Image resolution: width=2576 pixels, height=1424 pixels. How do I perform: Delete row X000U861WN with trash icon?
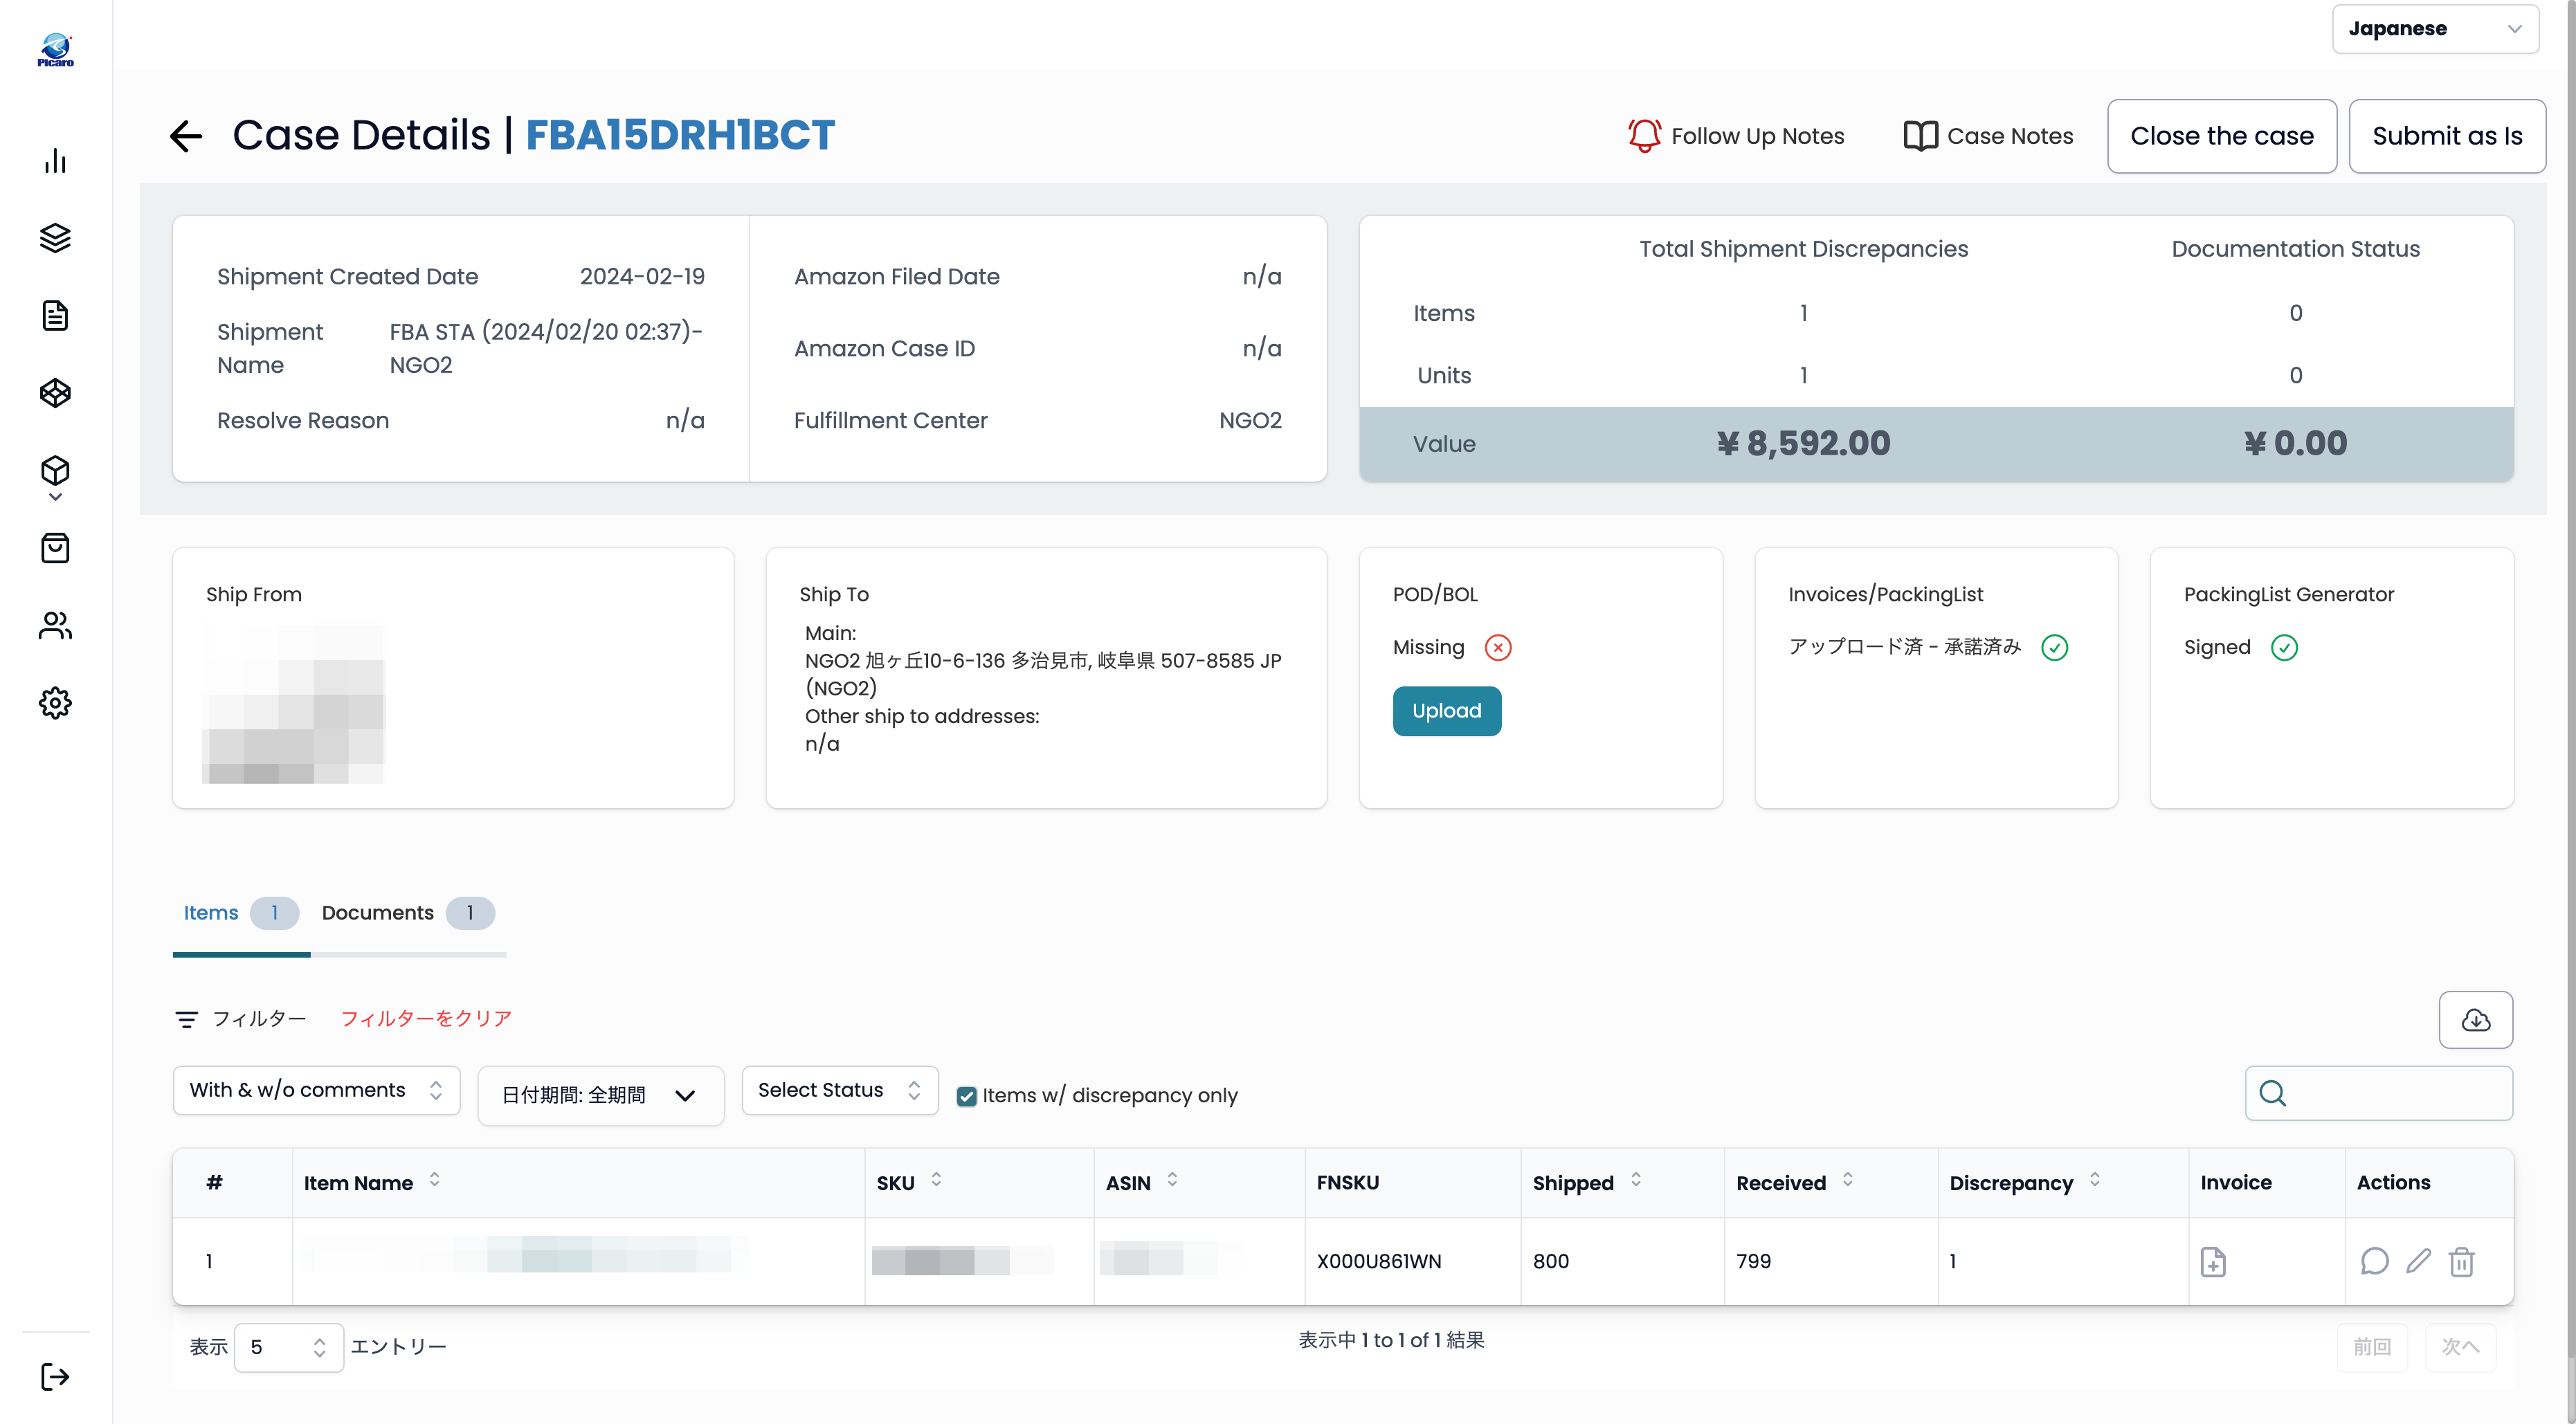tap(2462, 1262)
